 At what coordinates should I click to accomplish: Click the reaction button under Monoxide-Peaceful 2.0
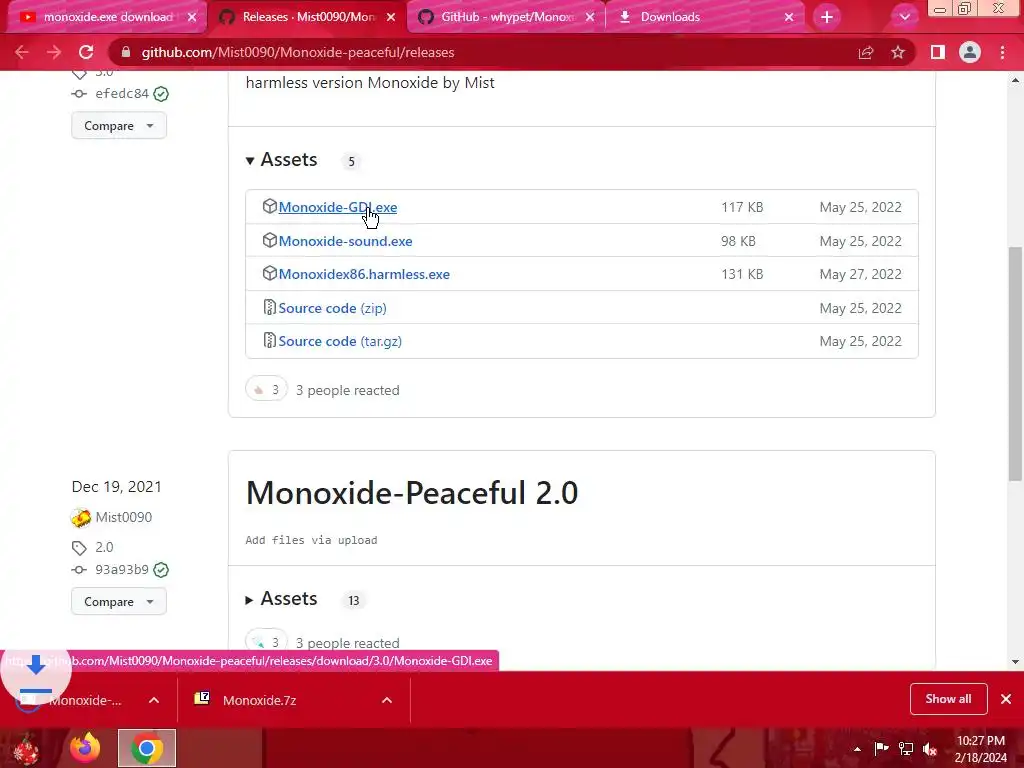pos(266,642)
